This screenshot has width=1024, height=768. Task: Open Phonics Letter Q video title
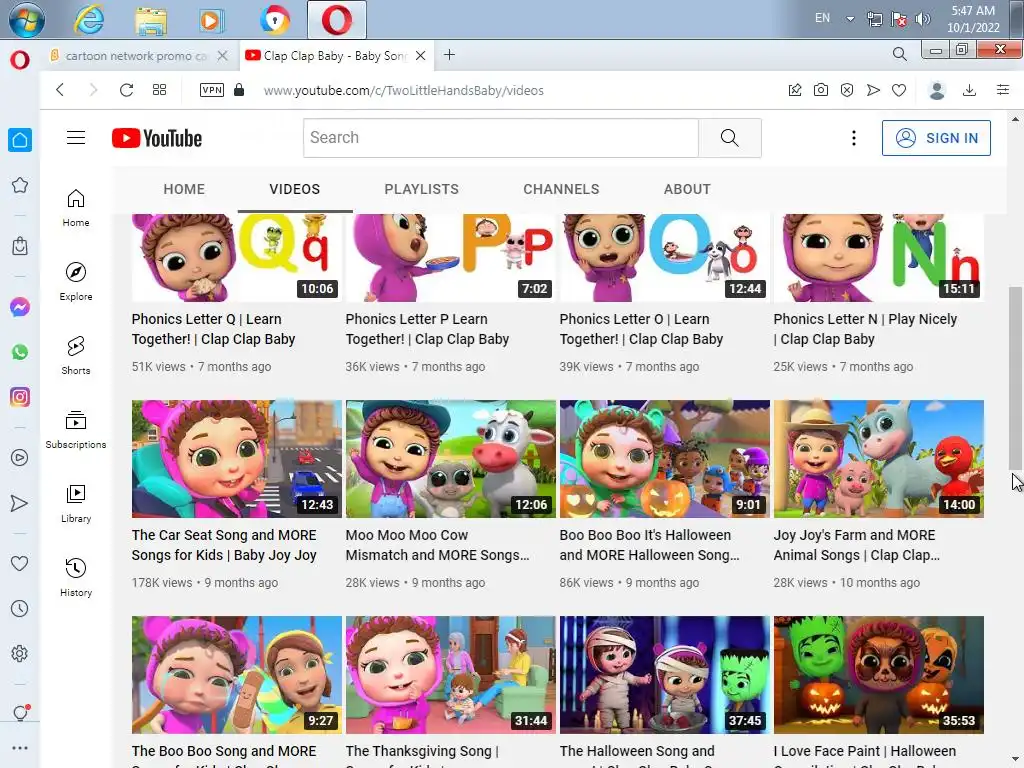[x=213, y=329]
